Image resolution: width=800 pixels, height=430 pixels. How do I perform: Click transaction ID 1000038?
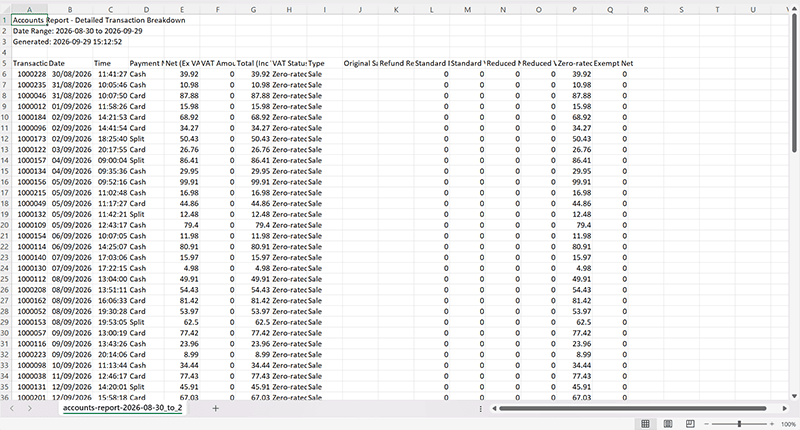[29, 376]
